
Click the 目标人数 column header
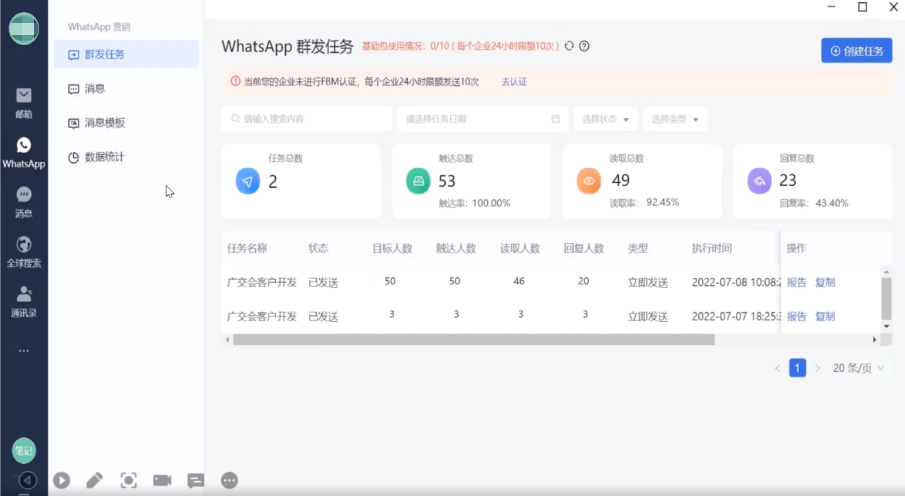[x=392, y=248]
